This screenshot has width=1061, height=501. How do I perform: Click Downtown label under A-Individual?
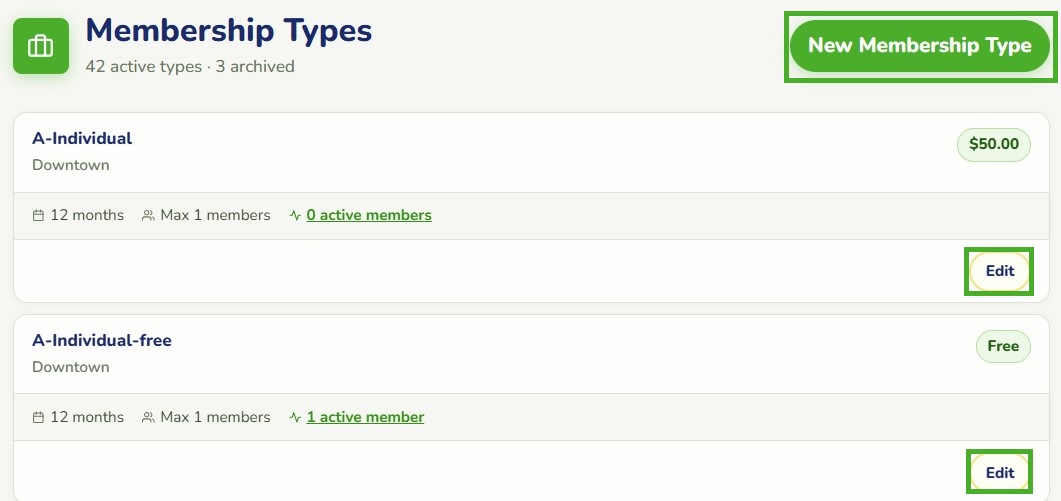click(x=70, y=165)
